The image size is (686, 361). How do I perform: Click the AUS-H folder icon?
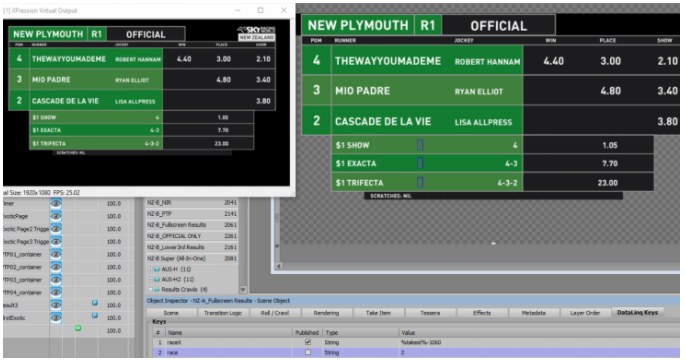tap(157, 269)
